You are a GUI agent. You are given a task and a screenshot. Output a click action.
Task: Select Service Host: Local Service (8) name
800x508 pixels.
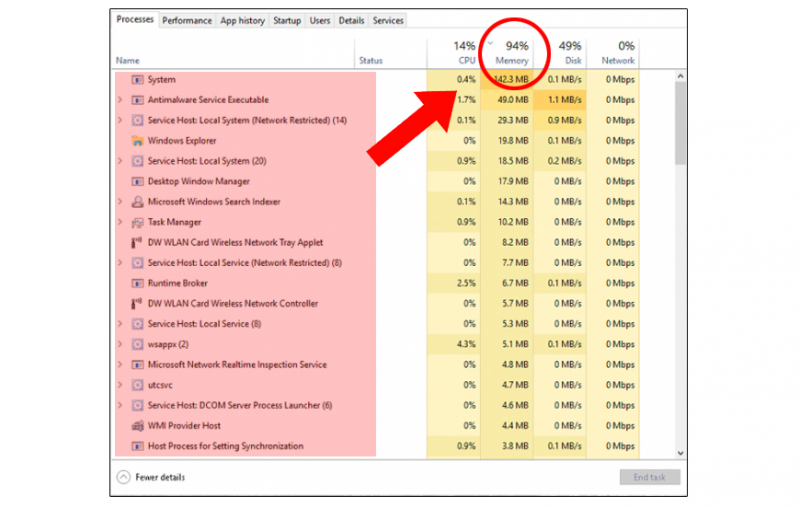204,324
